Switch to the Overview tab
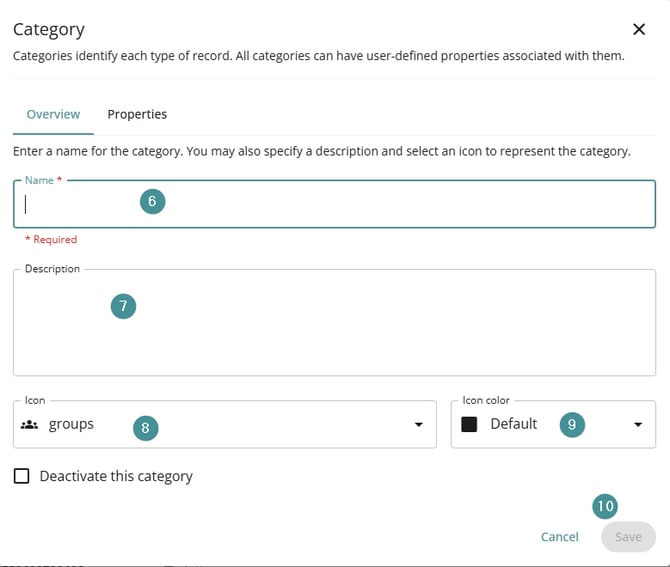This screenshot has height=567, width=670. [53, 114]
